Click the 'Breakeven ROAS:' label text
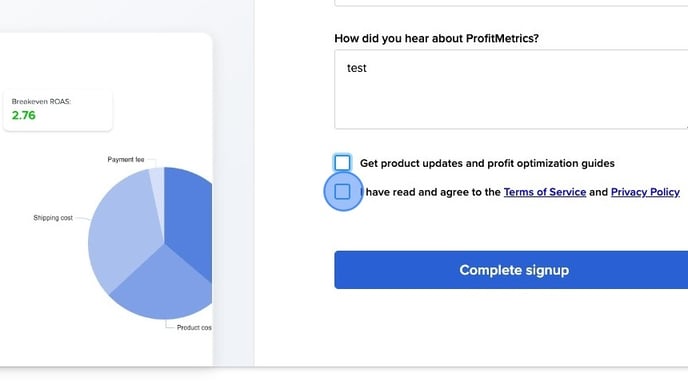 (41, 101)
